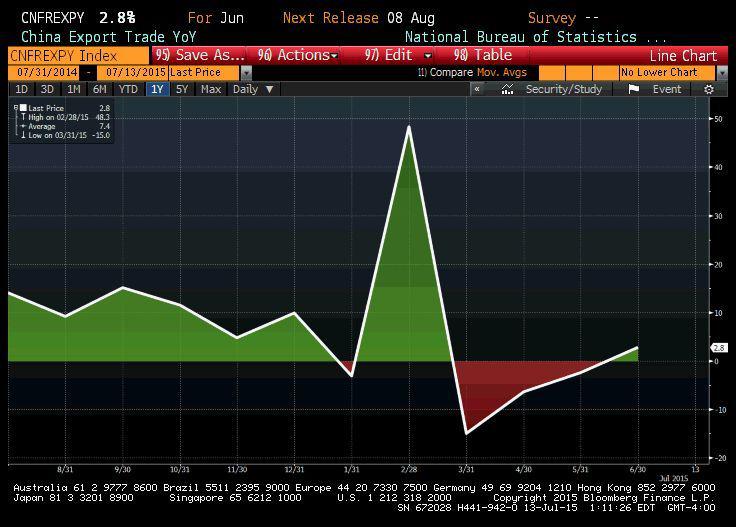Viewport: 736px width, 527px height.
Task: Click the collapse arrows left of Security/Study
Action: [x=478, y=89]
